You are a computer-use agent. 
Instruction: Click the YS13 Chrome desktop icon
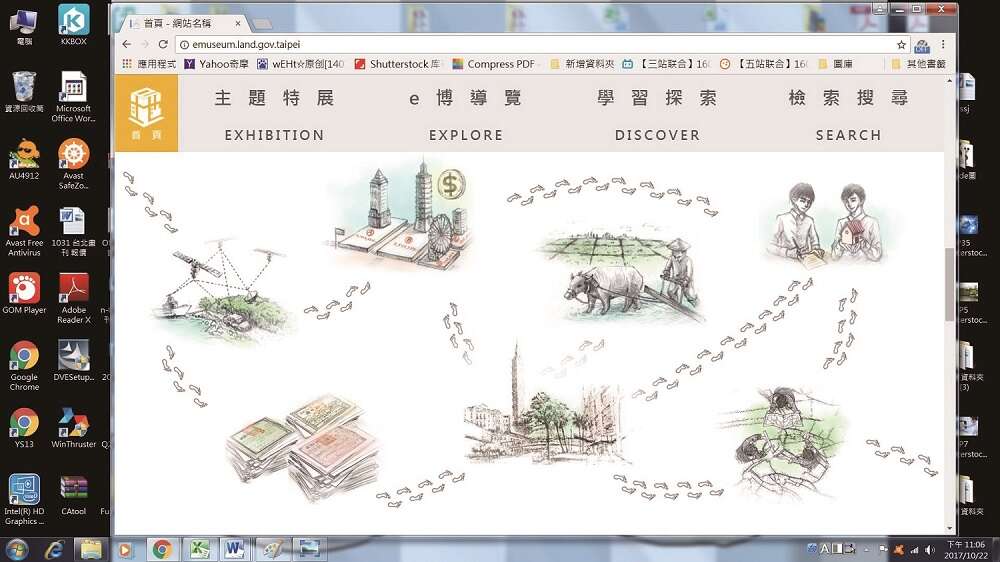tap(24, 427)
